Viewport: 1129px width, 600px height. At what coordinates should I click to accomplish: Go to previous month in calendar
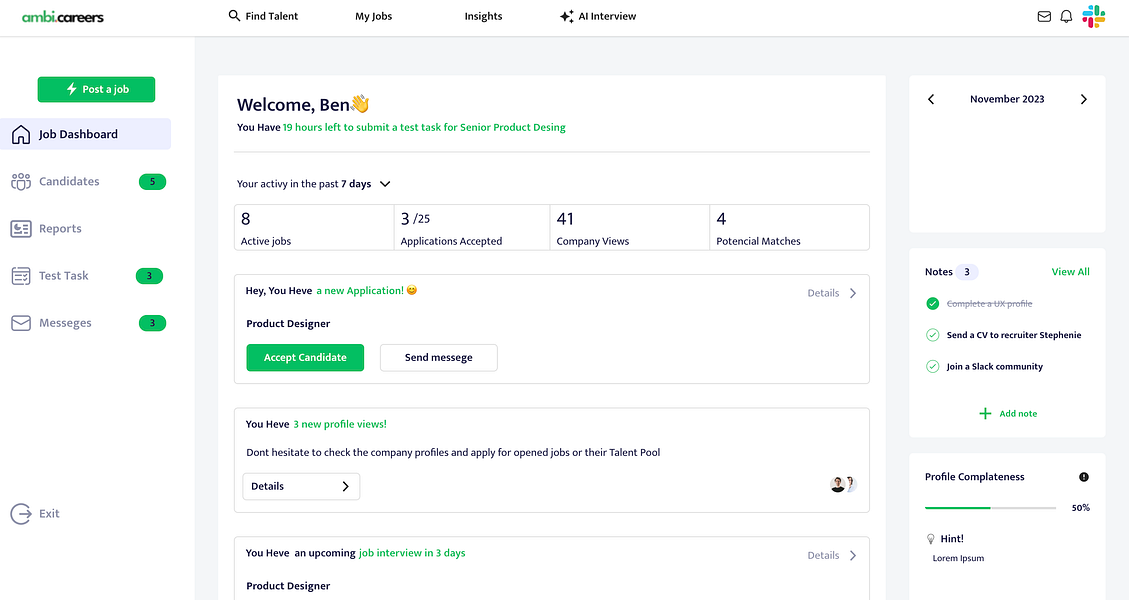pyautogui.click(x=931, y=99)
